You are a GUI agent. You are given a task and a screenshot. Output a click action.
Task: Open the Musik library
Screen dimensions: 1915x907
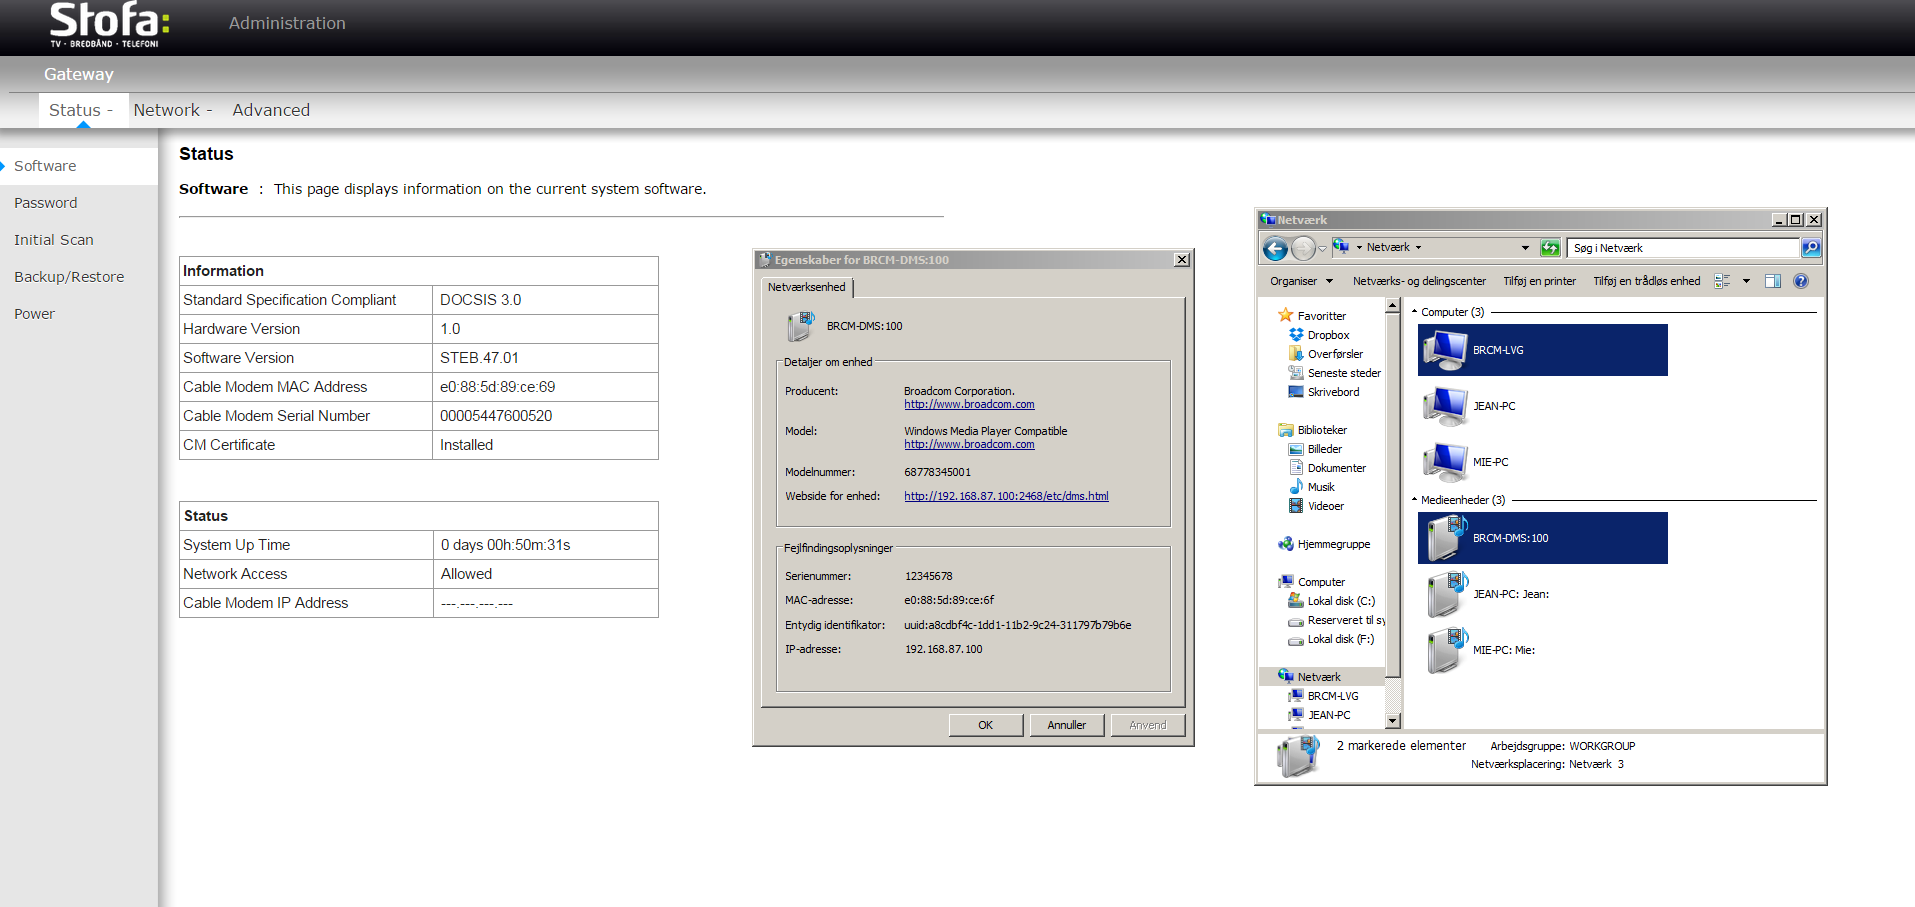(x=1312, y=487)
